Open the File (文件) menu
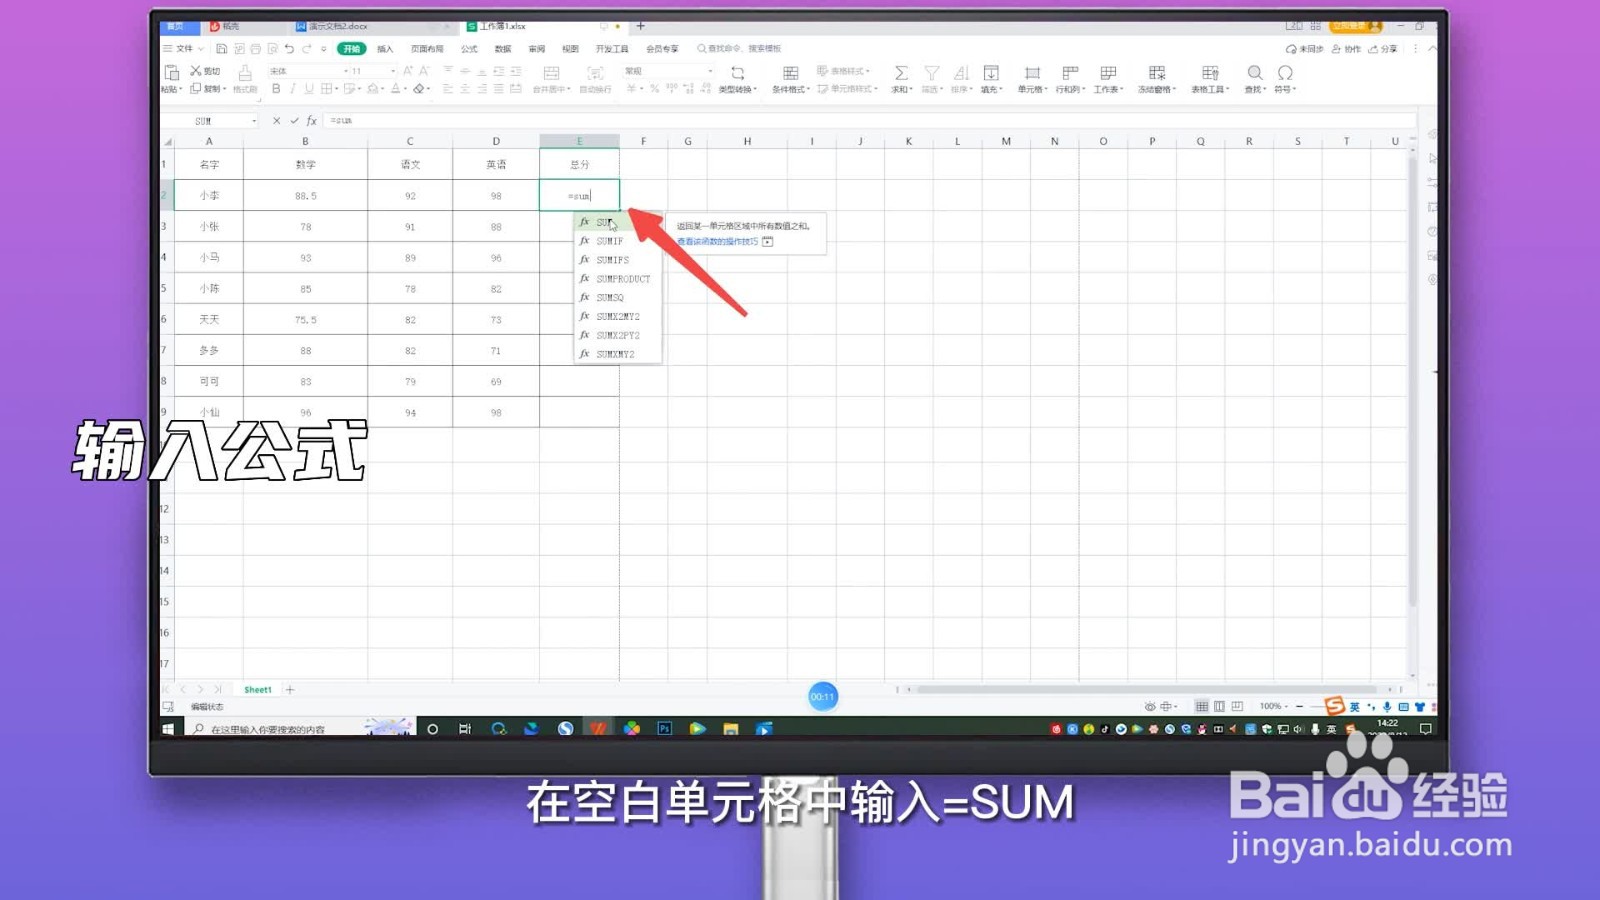 (x=183, y=48)
